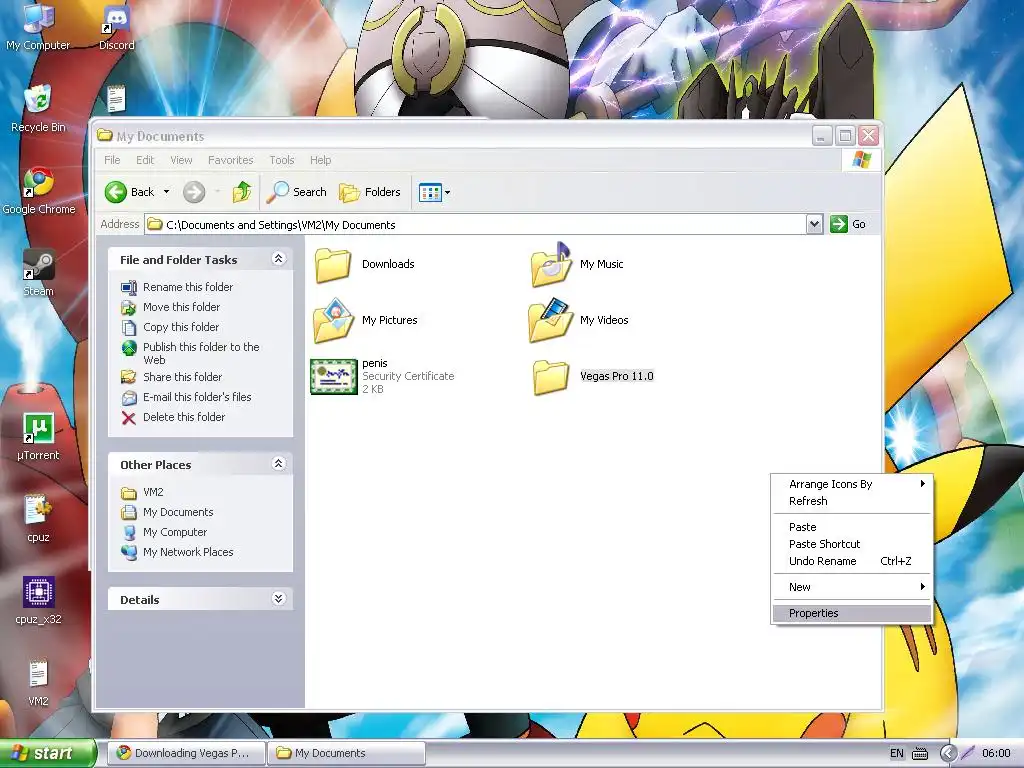Select the Downloads folder icon
Screen dimensions: 1024x768
[333, 264]
